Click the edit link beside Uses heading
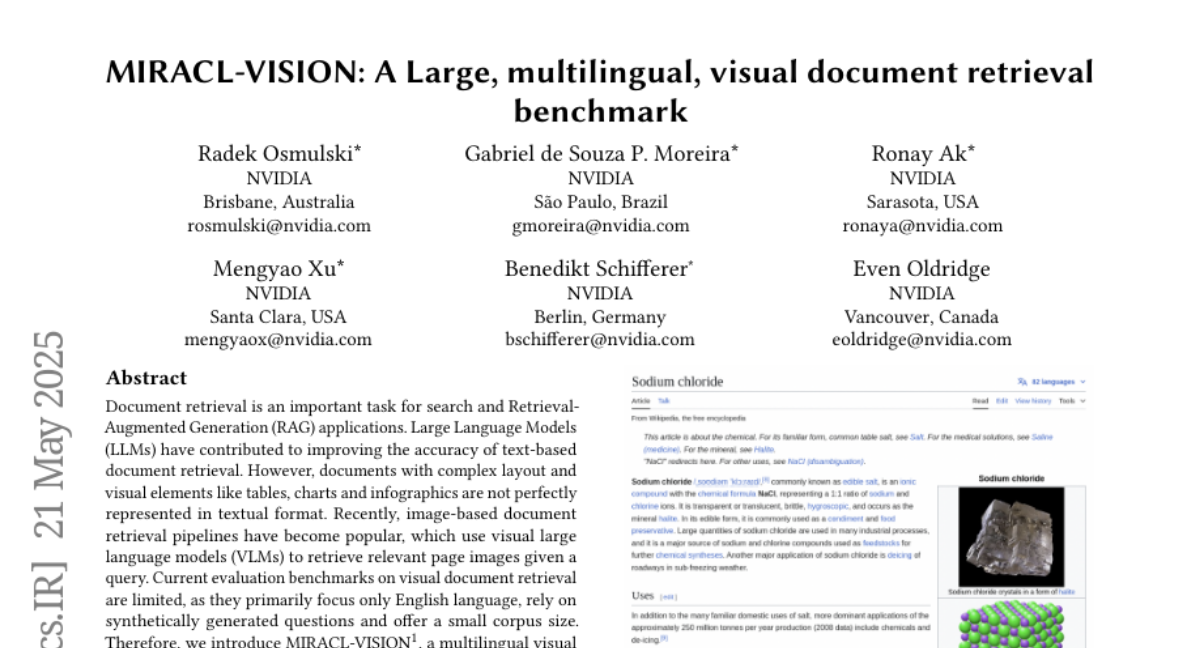1200x648 pixels. tap(669, 597)
